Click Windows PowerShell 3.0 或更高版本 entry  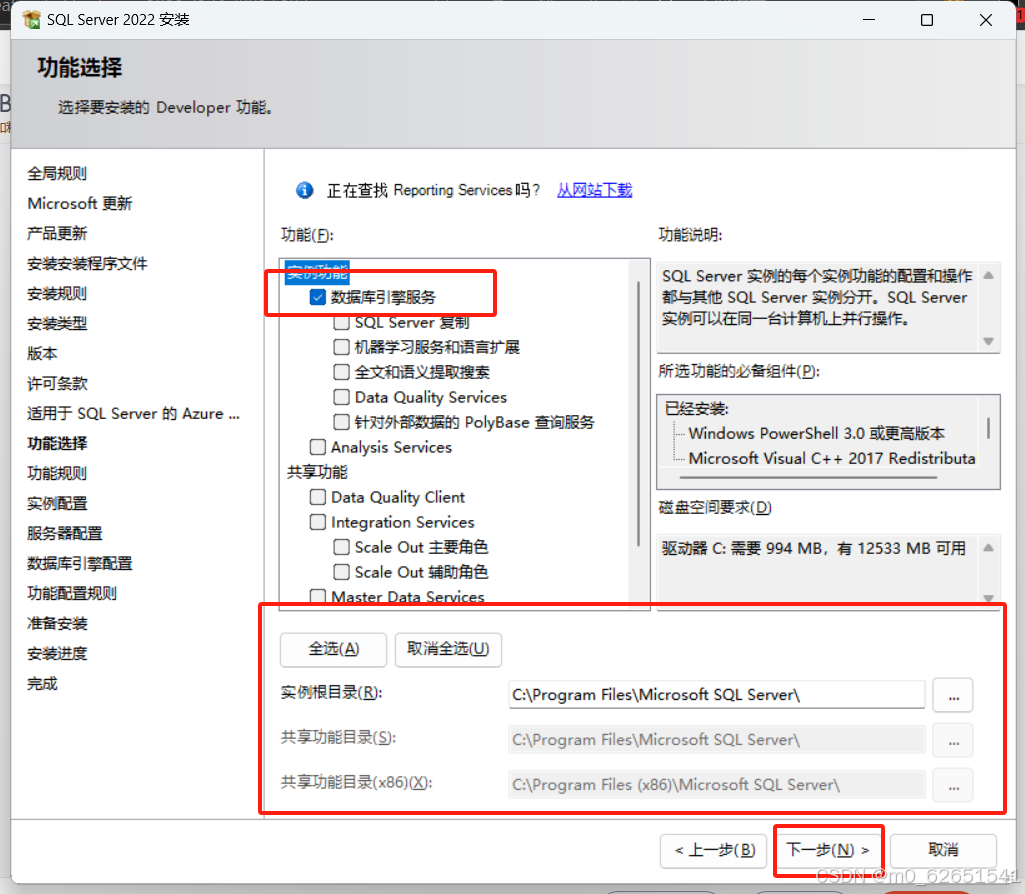point(816,433)
